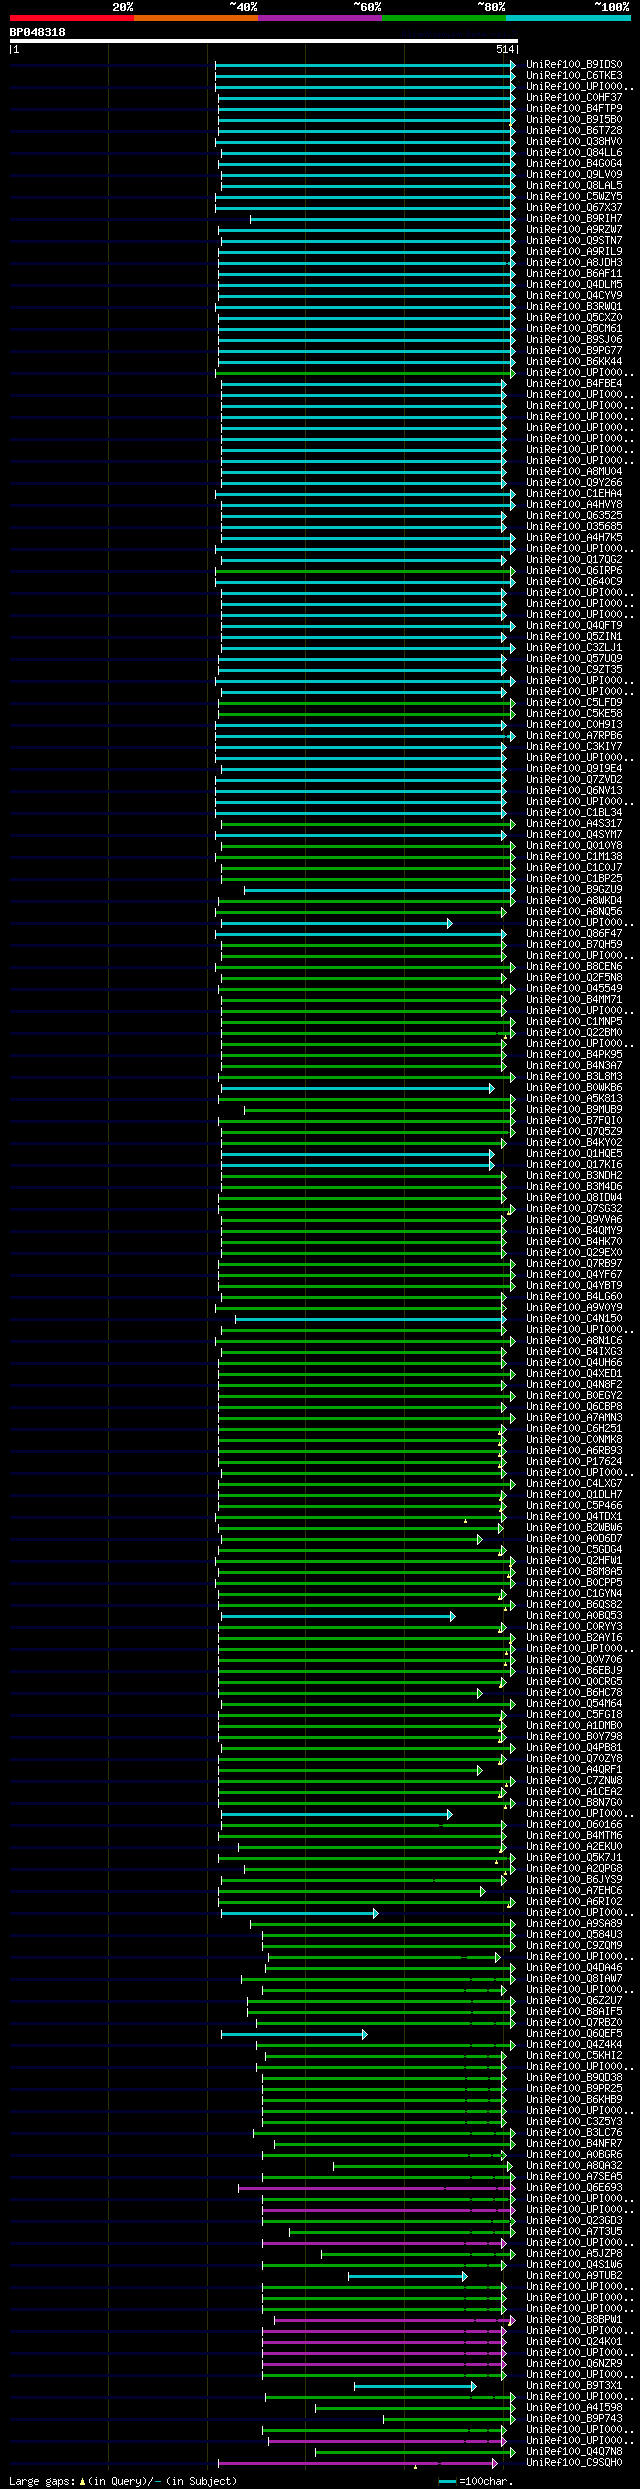Select hit label UniRef100_Q24K01
This screenshot has height=2489, width=640.
tap(574, 2342)
